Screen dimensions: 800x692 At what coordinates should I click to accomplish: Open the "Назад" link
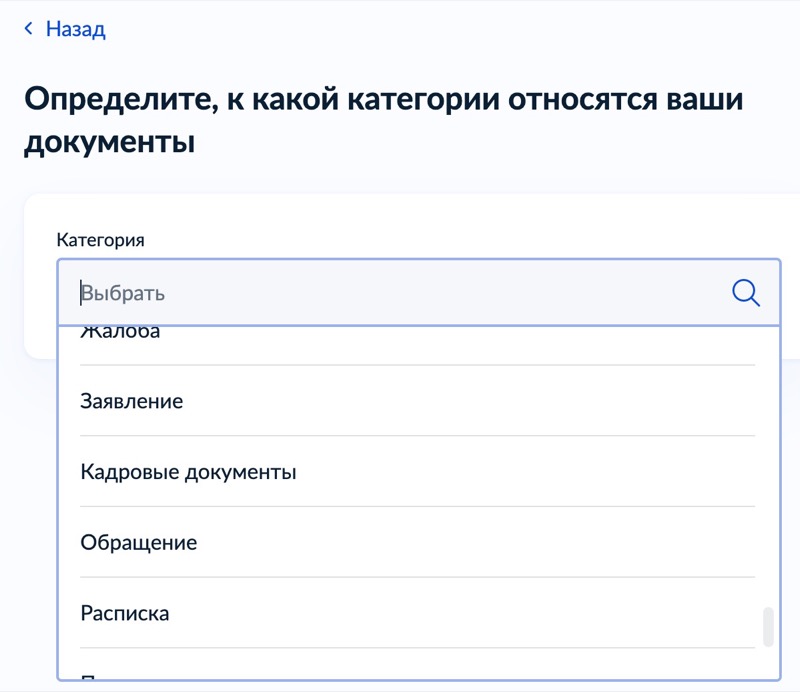coord(73,29)
